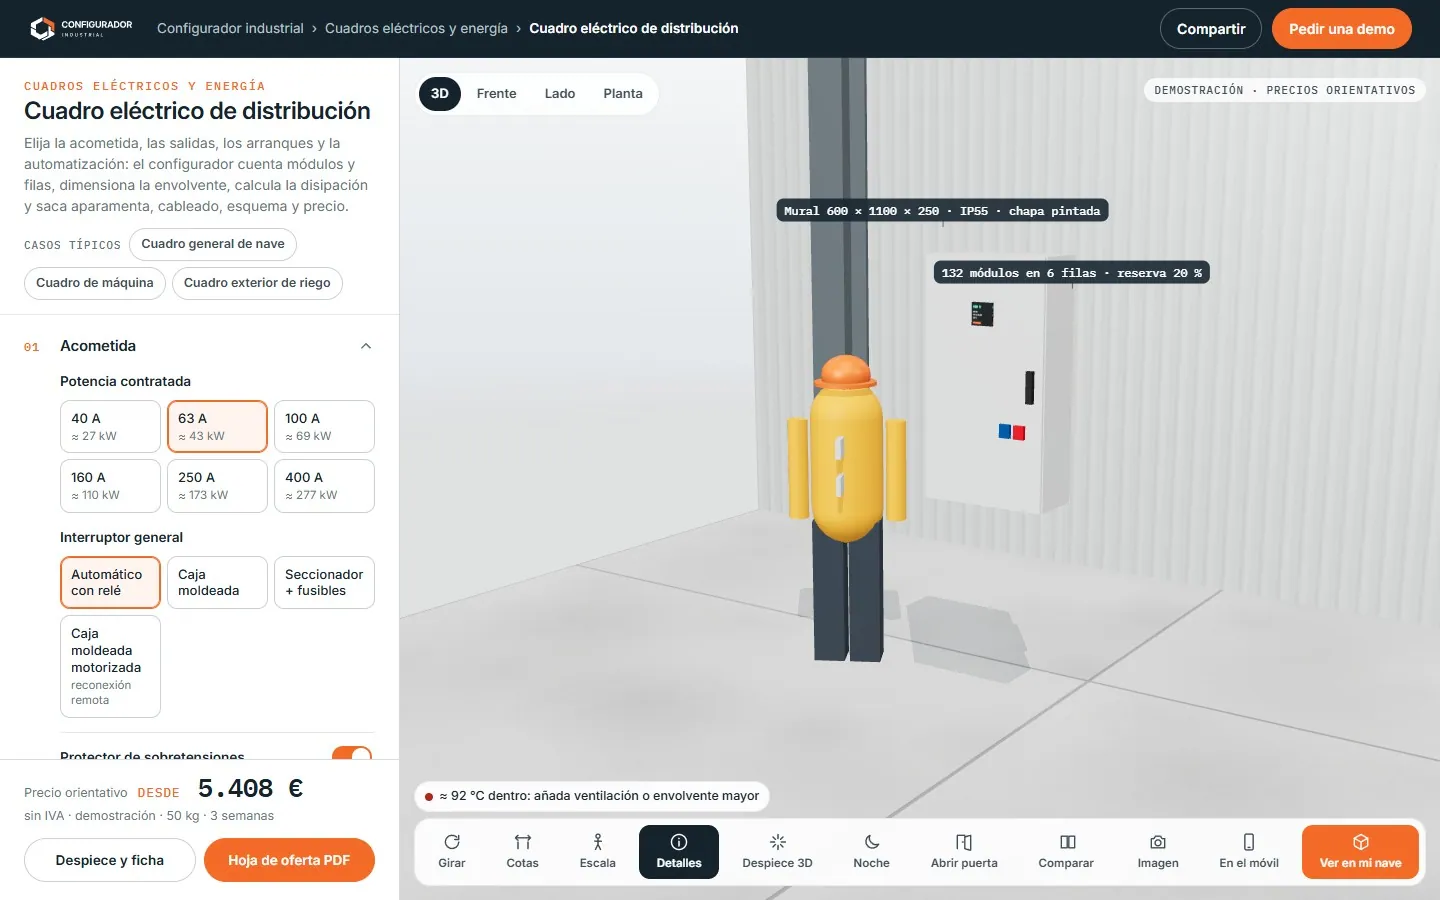This screenshot has height=900, width=1440.
Task: Apply Cuadro general de nave preset
Action: (x=213, y=244)
